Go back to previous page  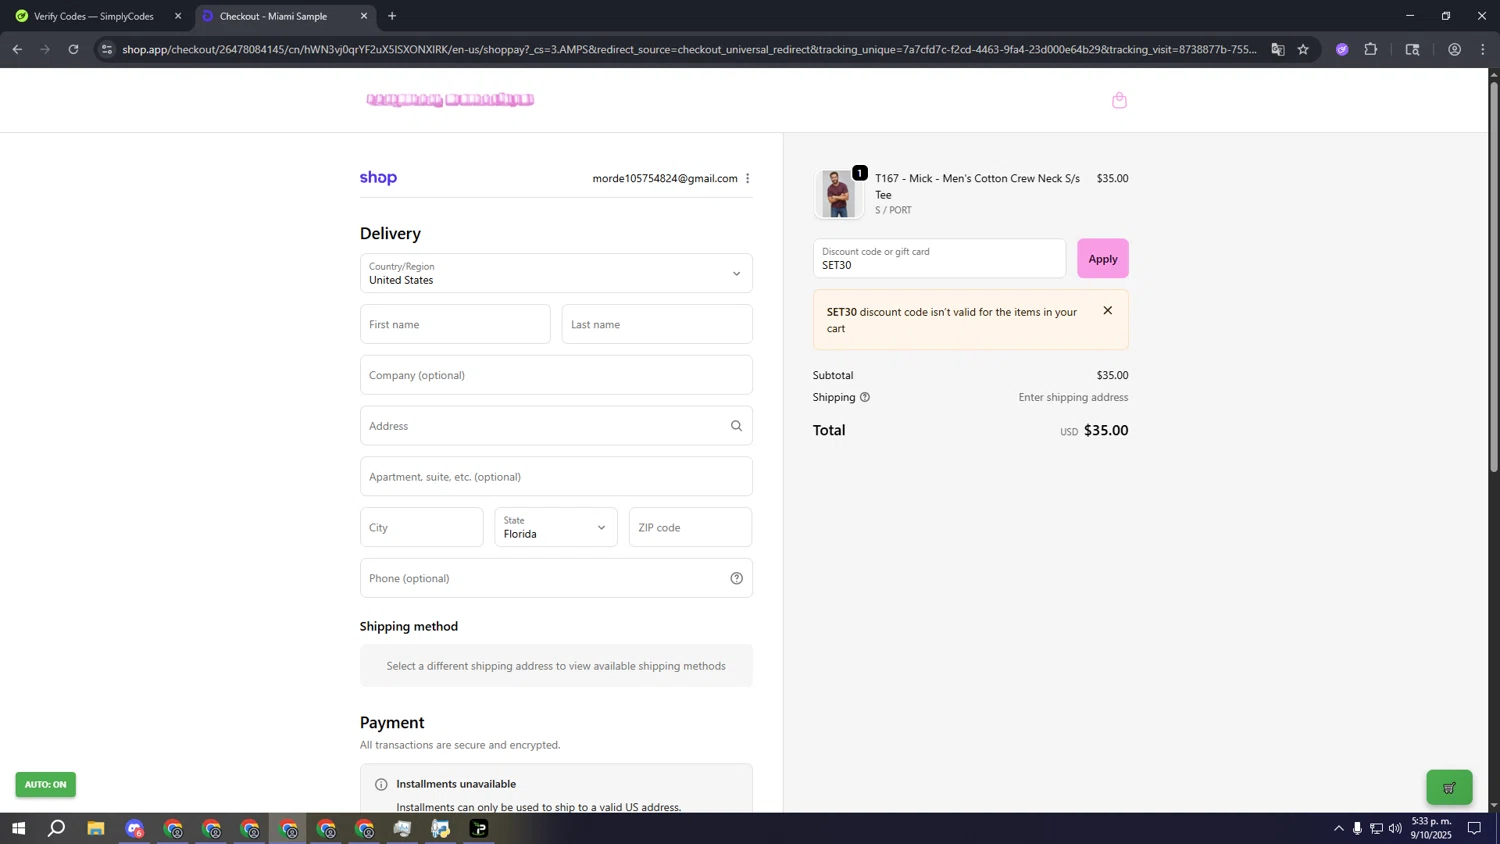click(x=17, y=49)
